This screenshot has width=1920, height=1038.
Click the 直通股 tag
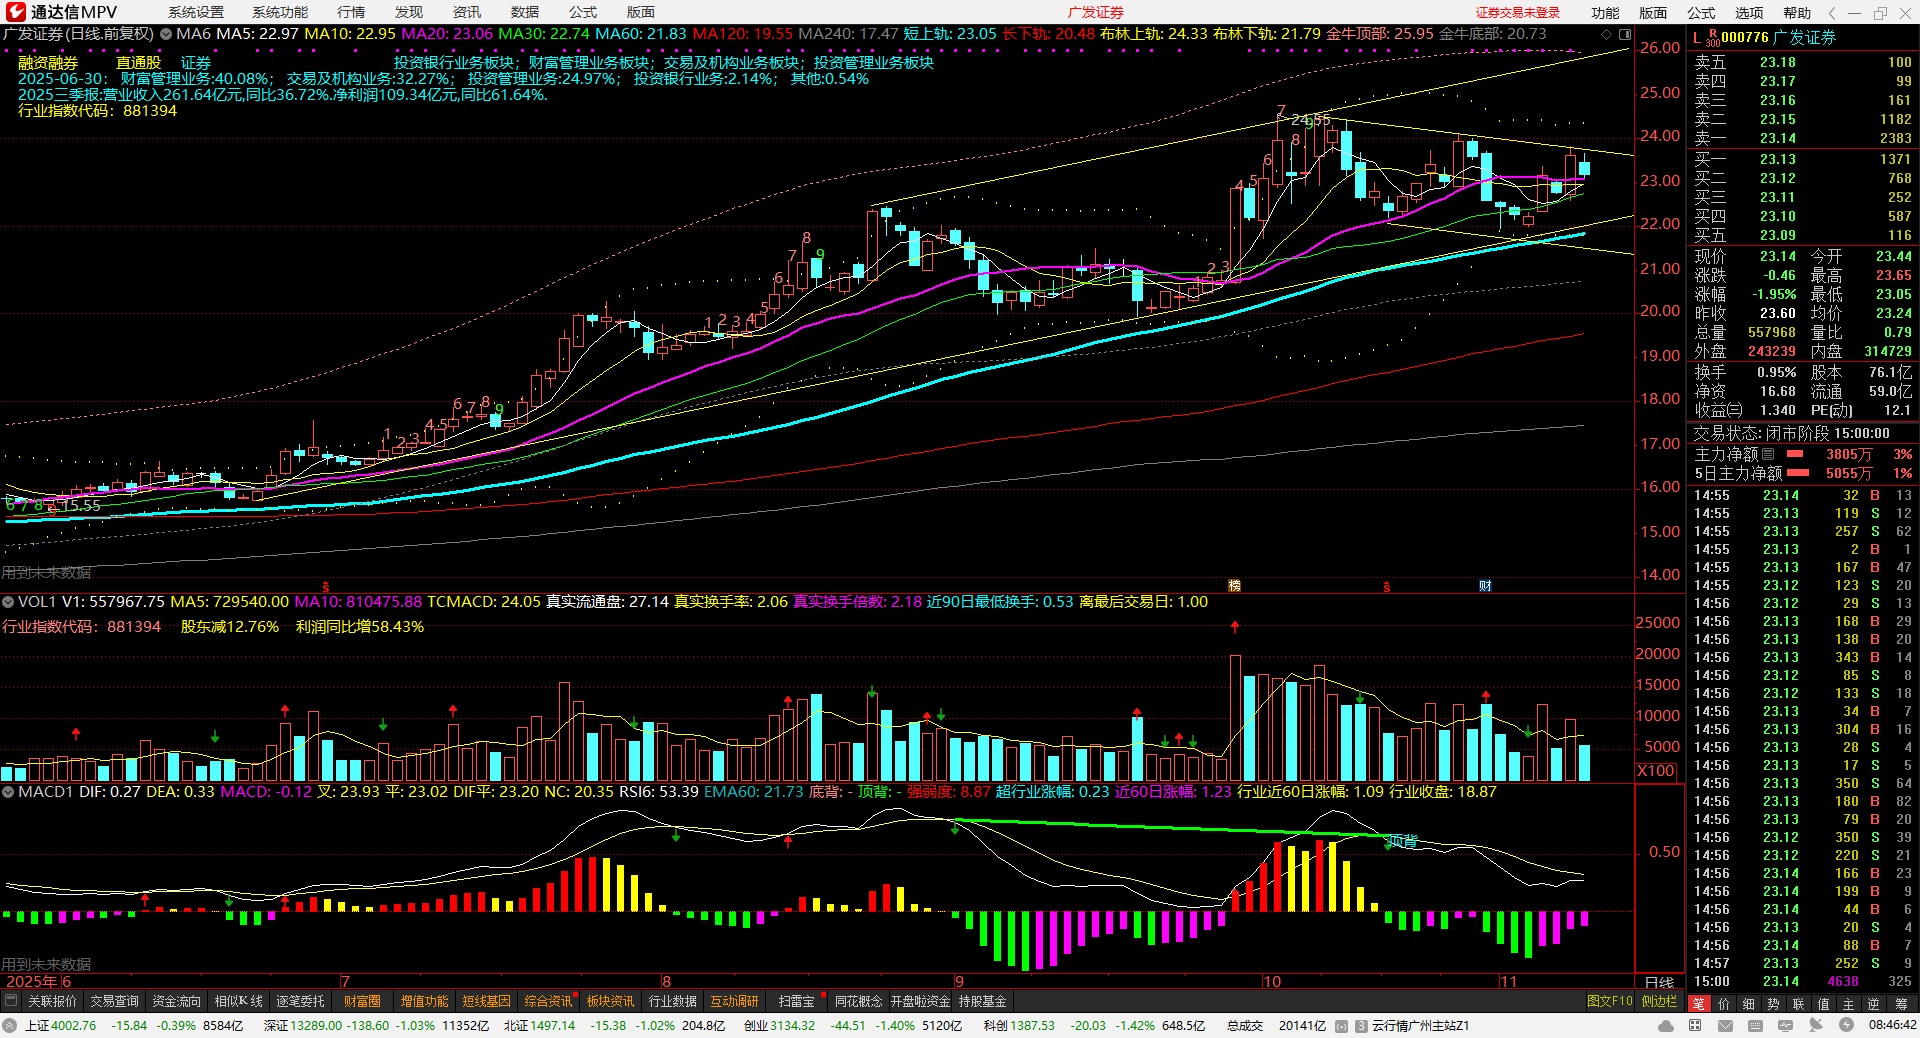pos(138,62)
